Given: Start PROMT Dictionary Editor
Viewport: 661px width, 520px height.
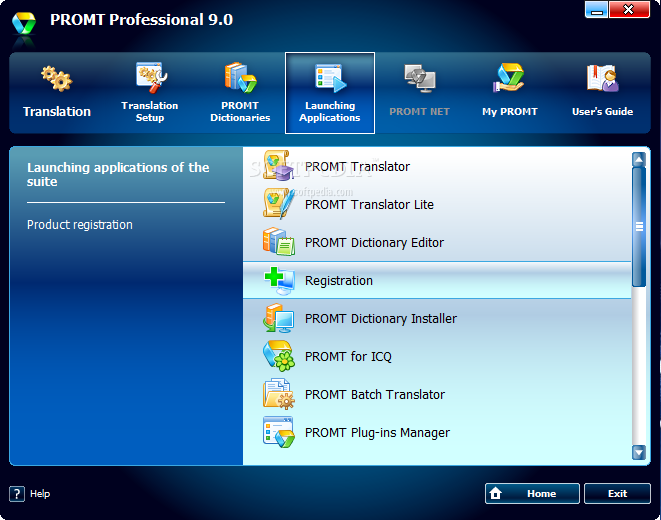Looking at the screenshot, I should [437, 242].
